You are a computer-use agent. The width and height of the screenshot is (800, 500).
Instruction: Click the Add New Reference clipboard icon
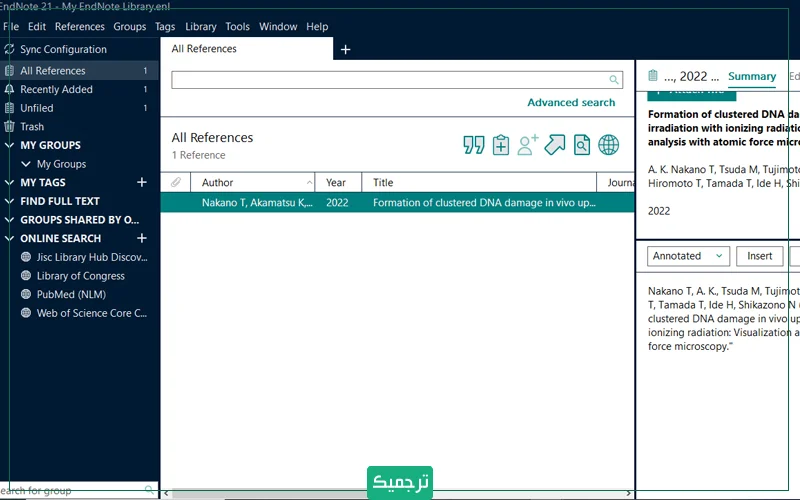point(501,145)
